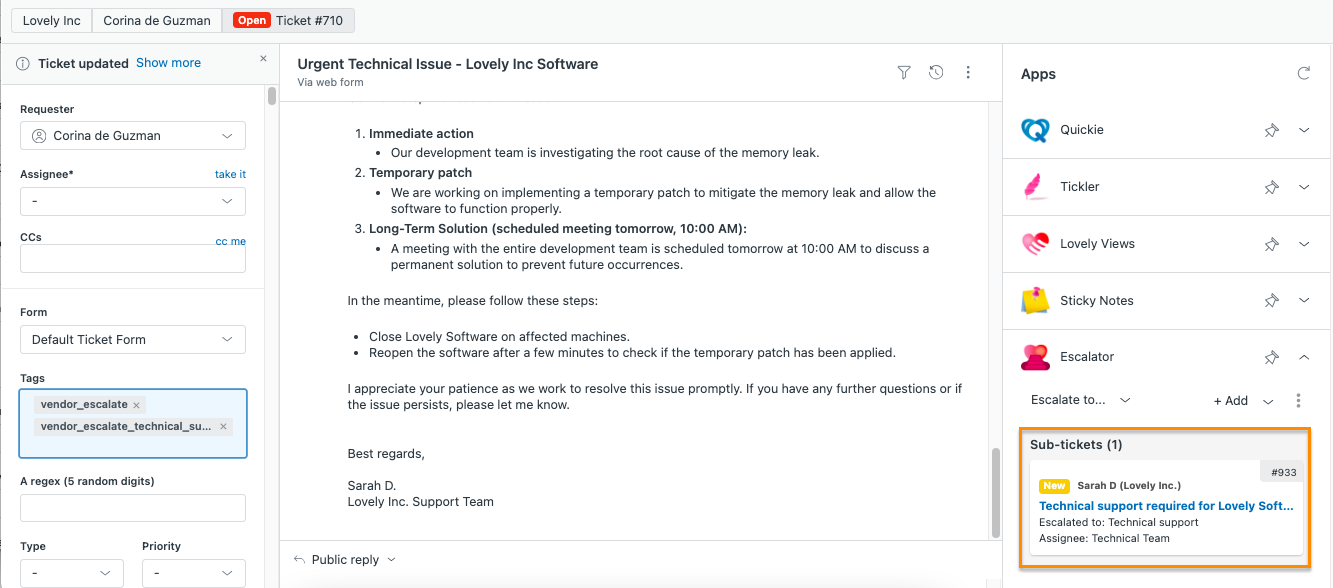The height and width of the screenshot is (588, 1333).
Task: Click the Sarah D (Lovely Inc.) name on sub-ticket
Action: coord(1128,486)
